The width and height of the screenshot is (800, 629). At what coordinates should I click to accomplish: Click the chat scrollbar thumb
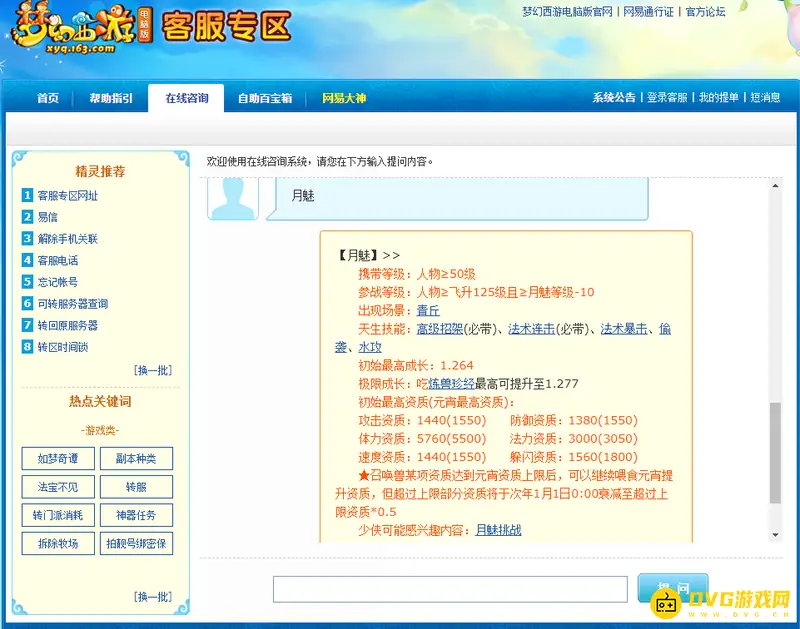[x=775, y=452]
